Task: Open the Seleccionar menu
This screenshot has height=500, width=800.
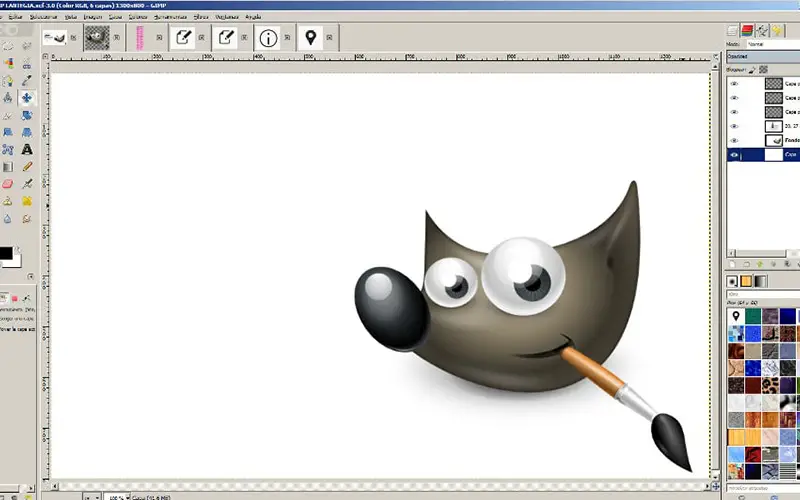Action: [x=43, y=17]
